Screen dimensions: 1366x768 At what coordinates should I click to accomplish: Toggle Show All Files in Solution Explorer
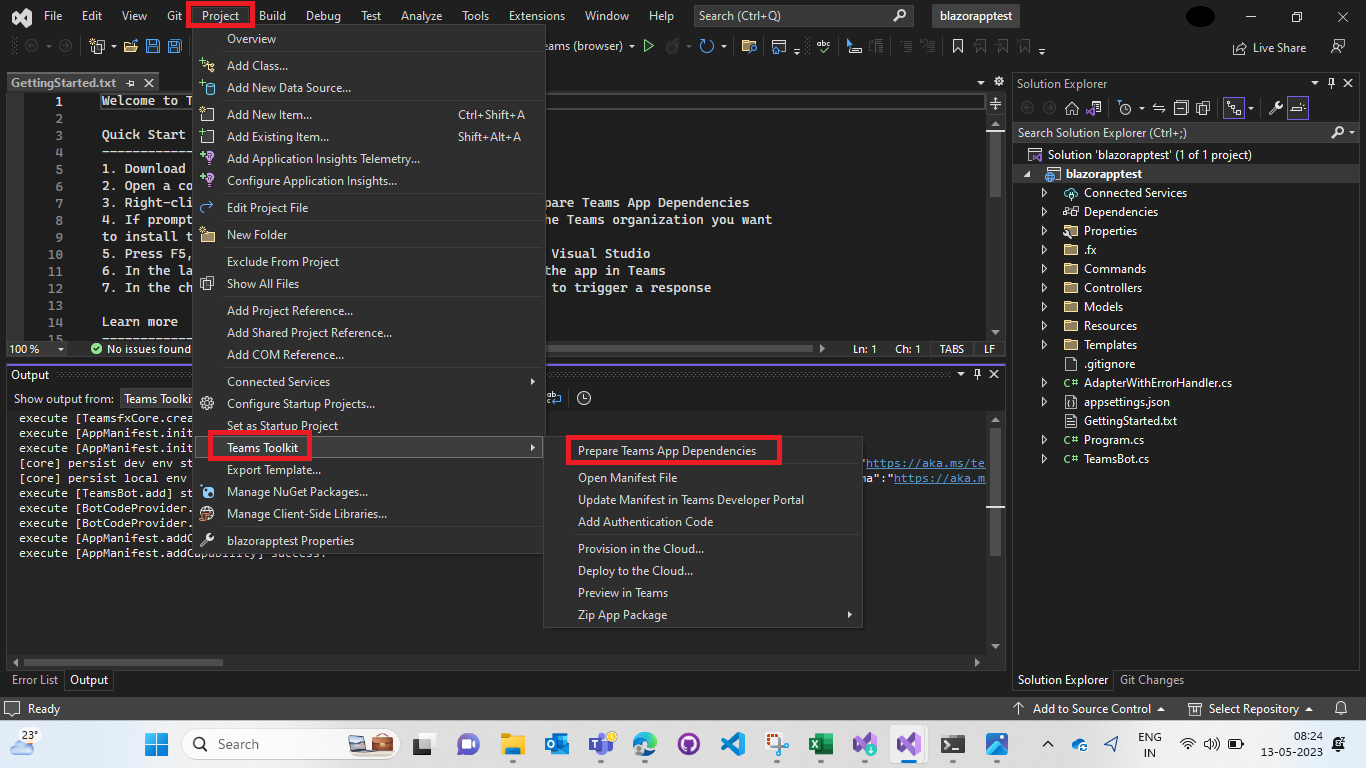(1204, 108)
